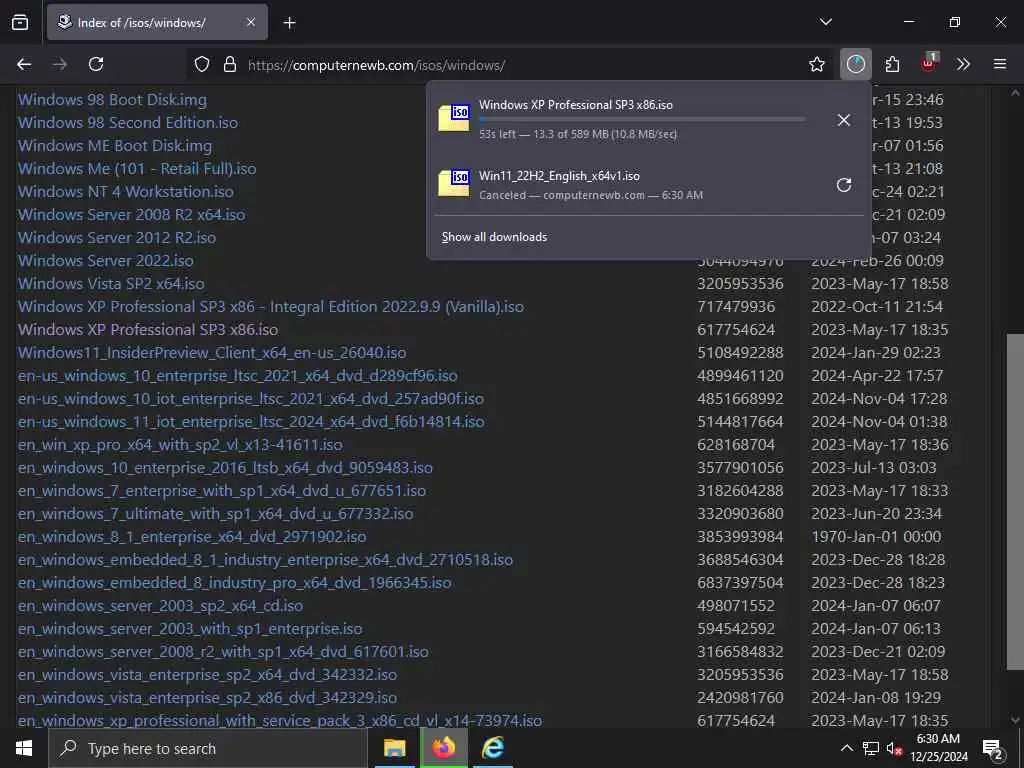Download en_windows_server_2008_r2_with_sp1 iso

223,652
